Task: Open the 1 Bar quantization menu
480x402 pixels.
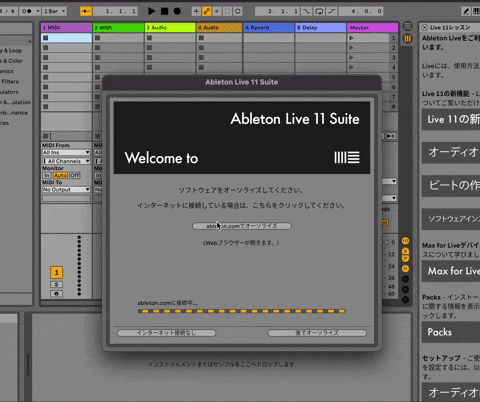Action: [54, 11]
